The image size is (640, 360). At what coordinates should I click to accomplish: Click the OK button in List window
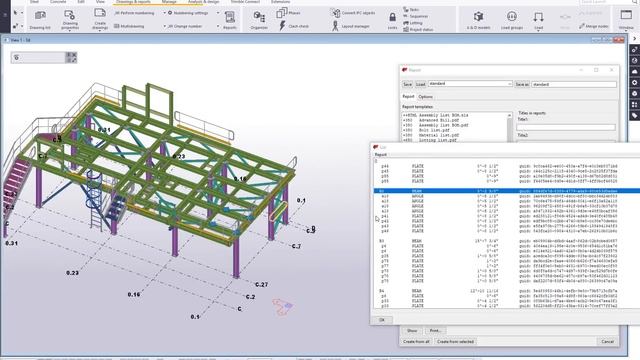(x=382, y=320)
